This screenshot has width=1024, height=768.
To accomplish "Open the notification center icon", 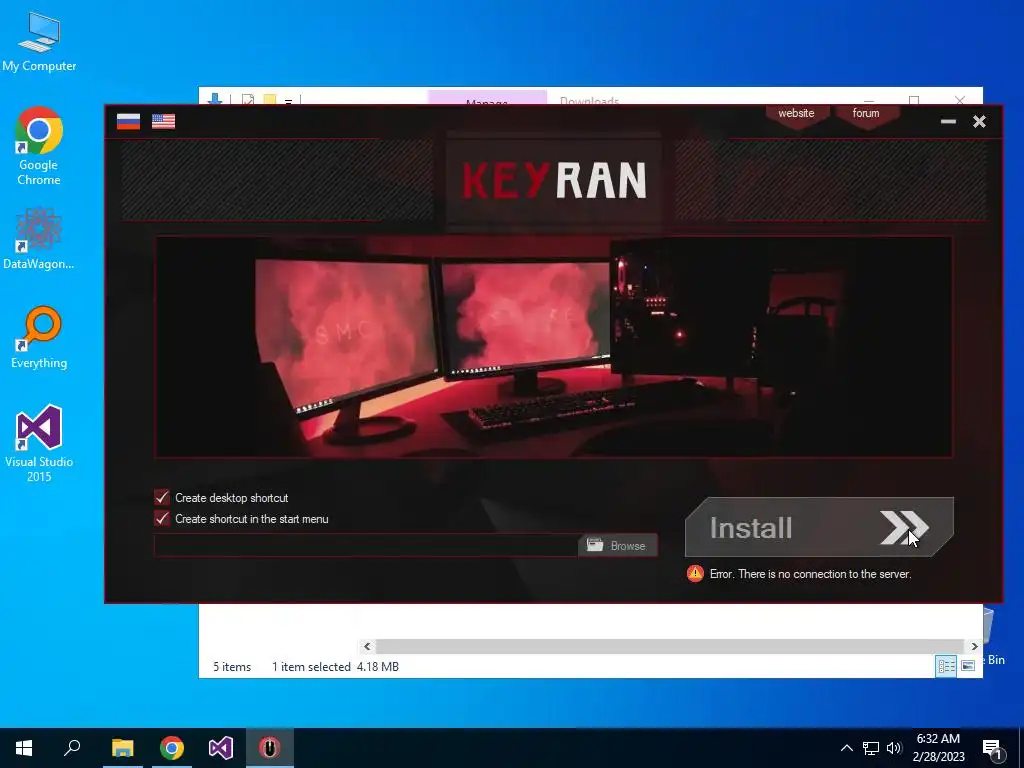I will point(992,748).
